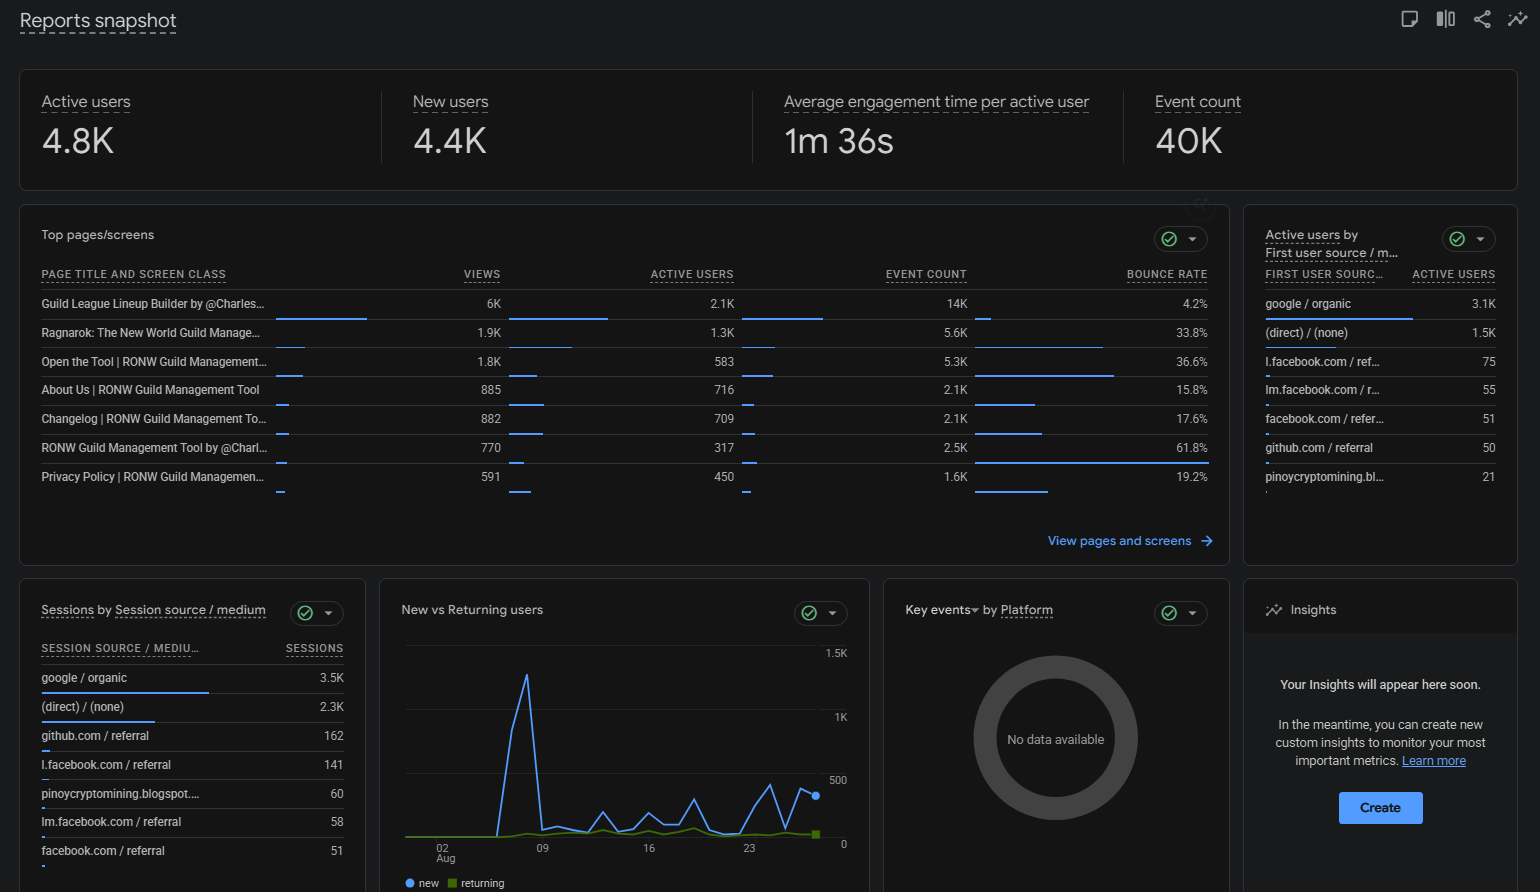The height and width of the screenshot is (892, 1540).
Task: Open the Insights sparkline icon at top right
Action: (1518, 19)
